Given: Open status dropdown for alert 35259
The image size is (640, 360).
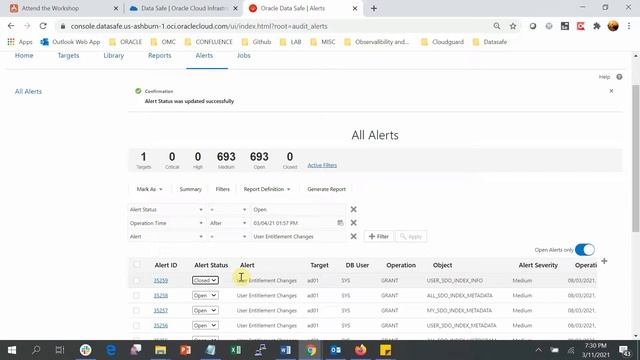Looking at the screenshot, I should coord(205,280).
